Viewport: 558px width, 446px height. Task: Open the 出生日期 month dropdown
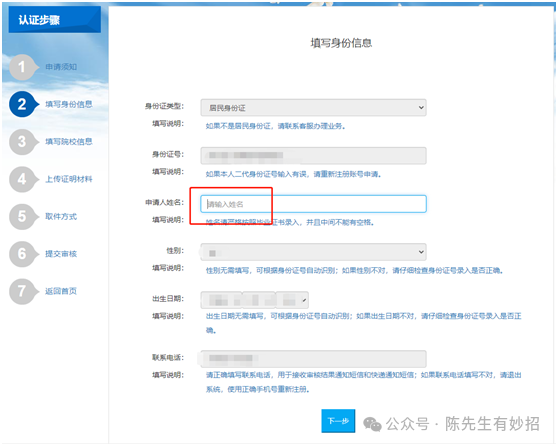[x=259, y=300]
